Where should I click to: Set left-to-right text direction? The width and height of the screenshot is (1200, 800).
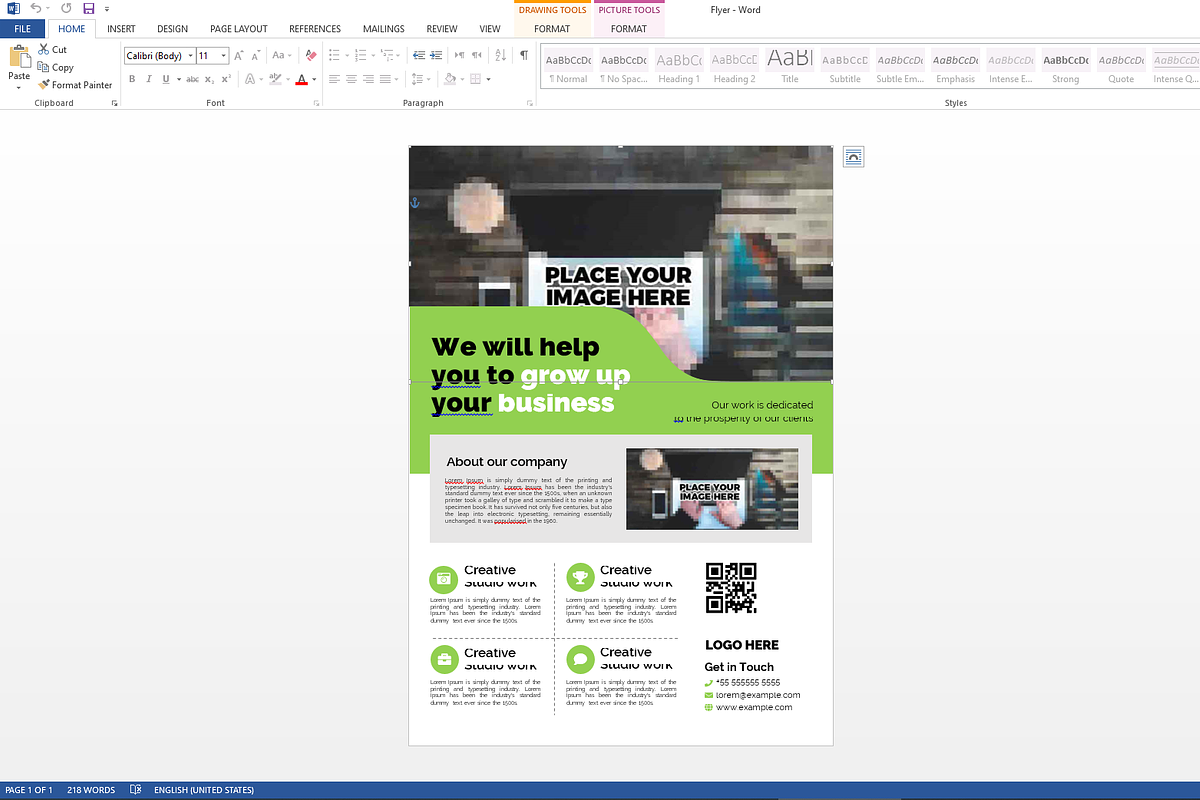click(460, 56)
